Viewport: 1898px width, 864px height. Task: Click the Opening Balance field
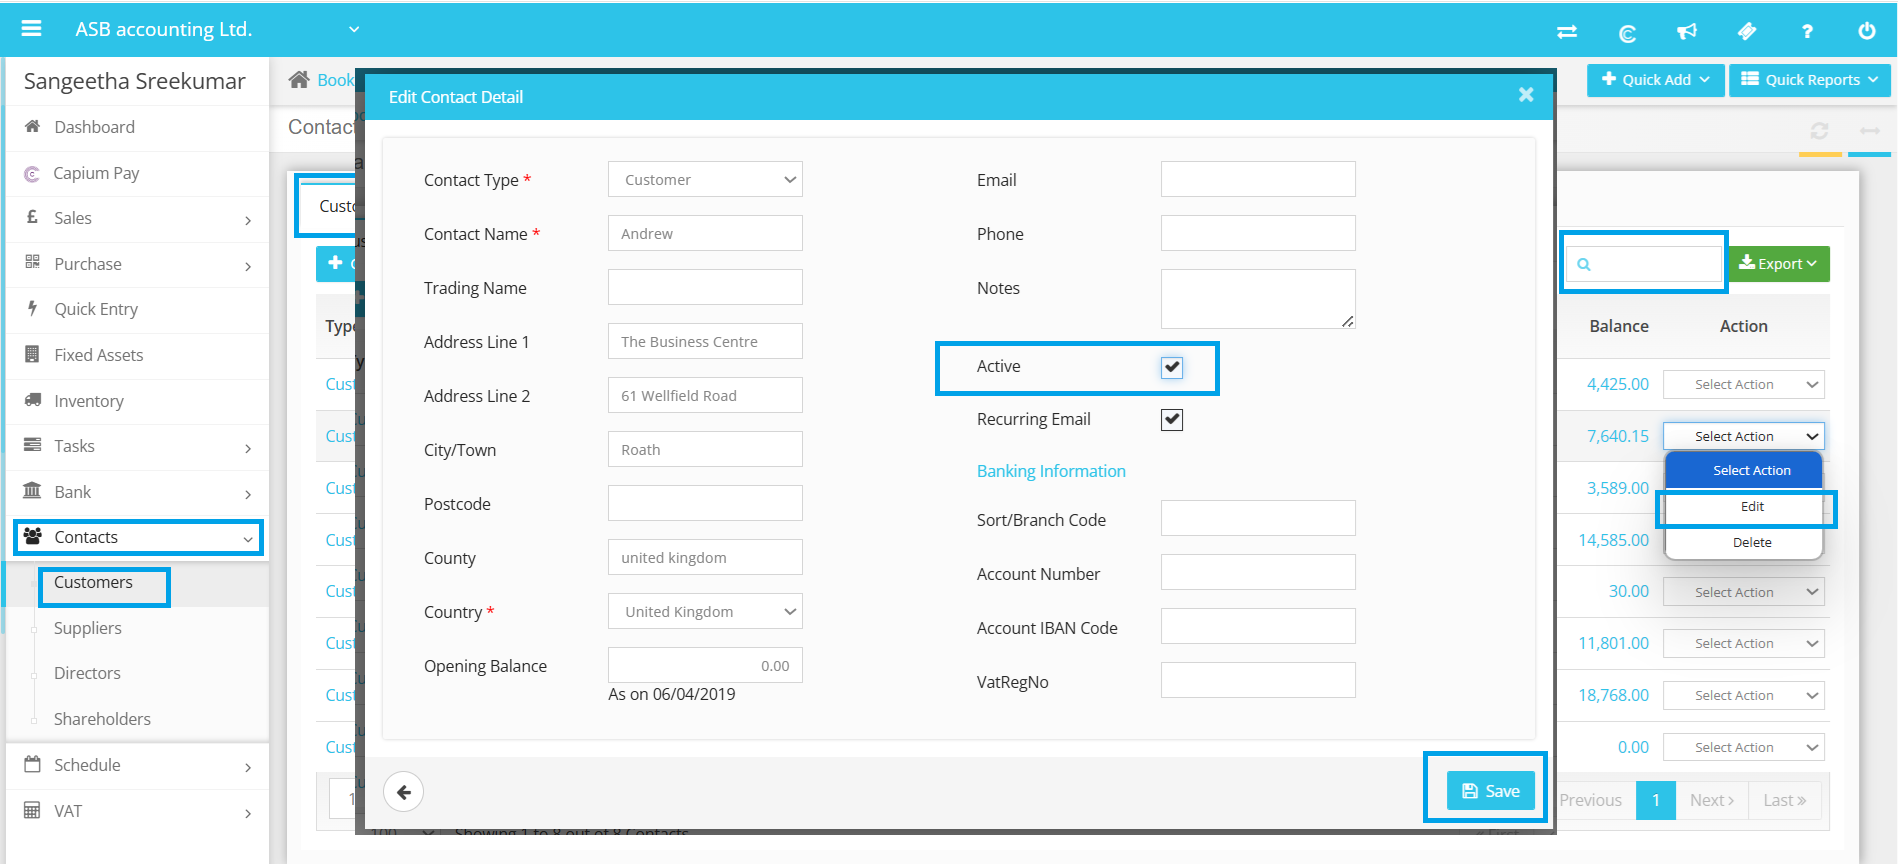click(x=705, y=666)
